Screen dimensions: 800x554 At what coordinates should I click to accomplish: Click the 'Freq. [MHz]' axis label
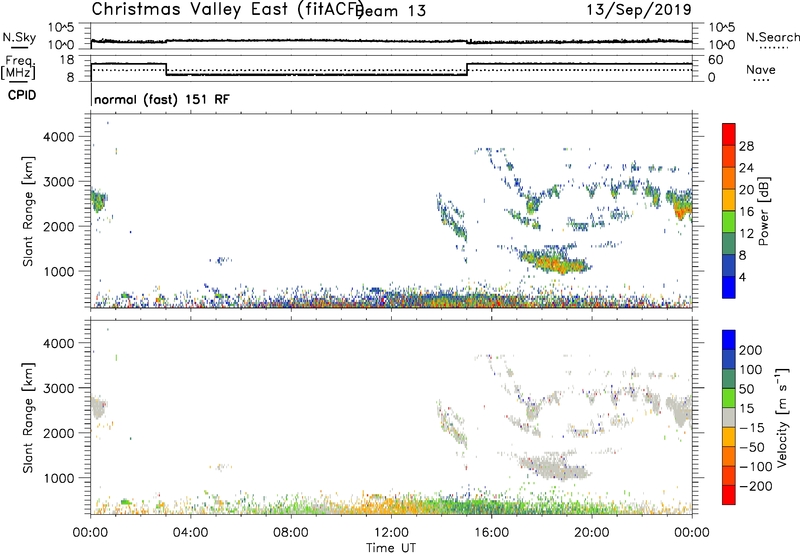[18, 67]
